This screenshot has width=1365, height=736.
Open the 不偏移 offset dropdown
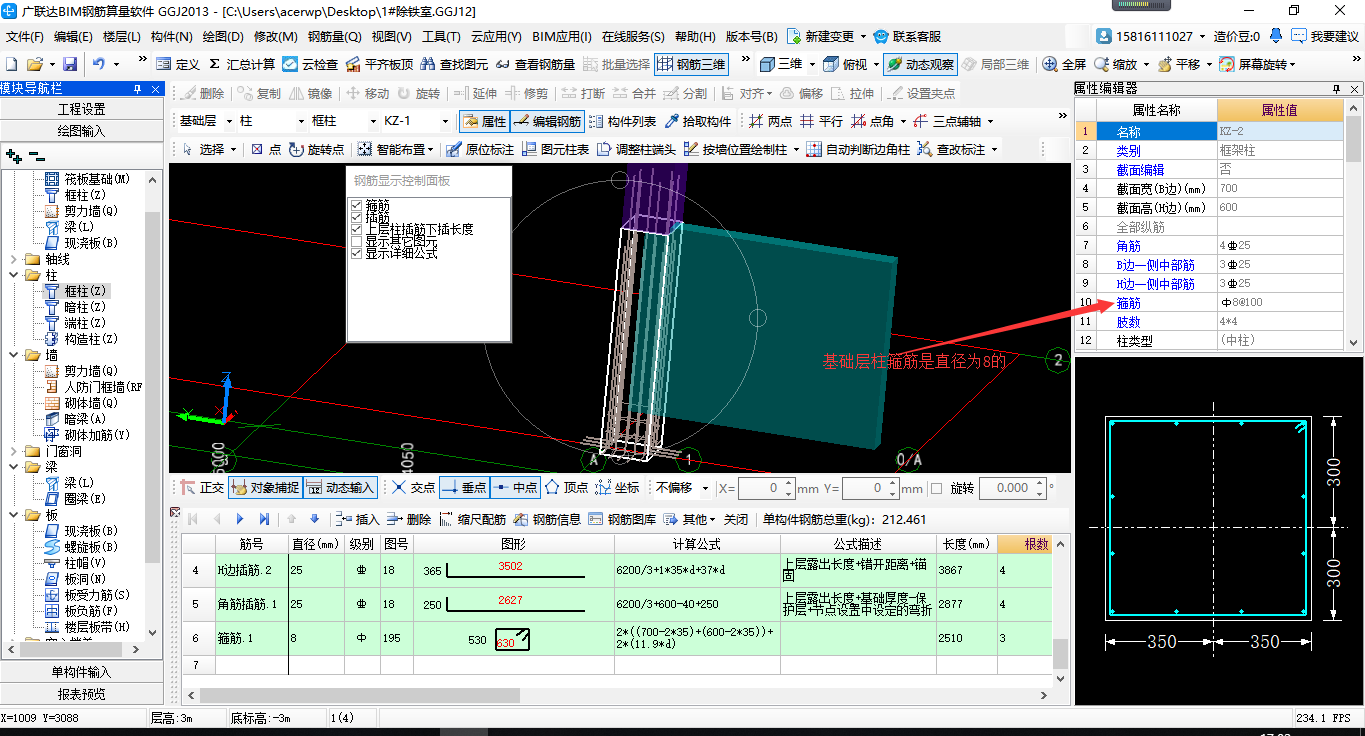click(x=706, y=488)
